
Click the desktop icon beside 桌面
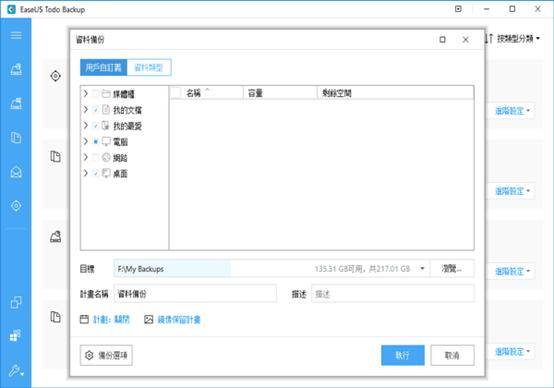(x=106, y=173)
